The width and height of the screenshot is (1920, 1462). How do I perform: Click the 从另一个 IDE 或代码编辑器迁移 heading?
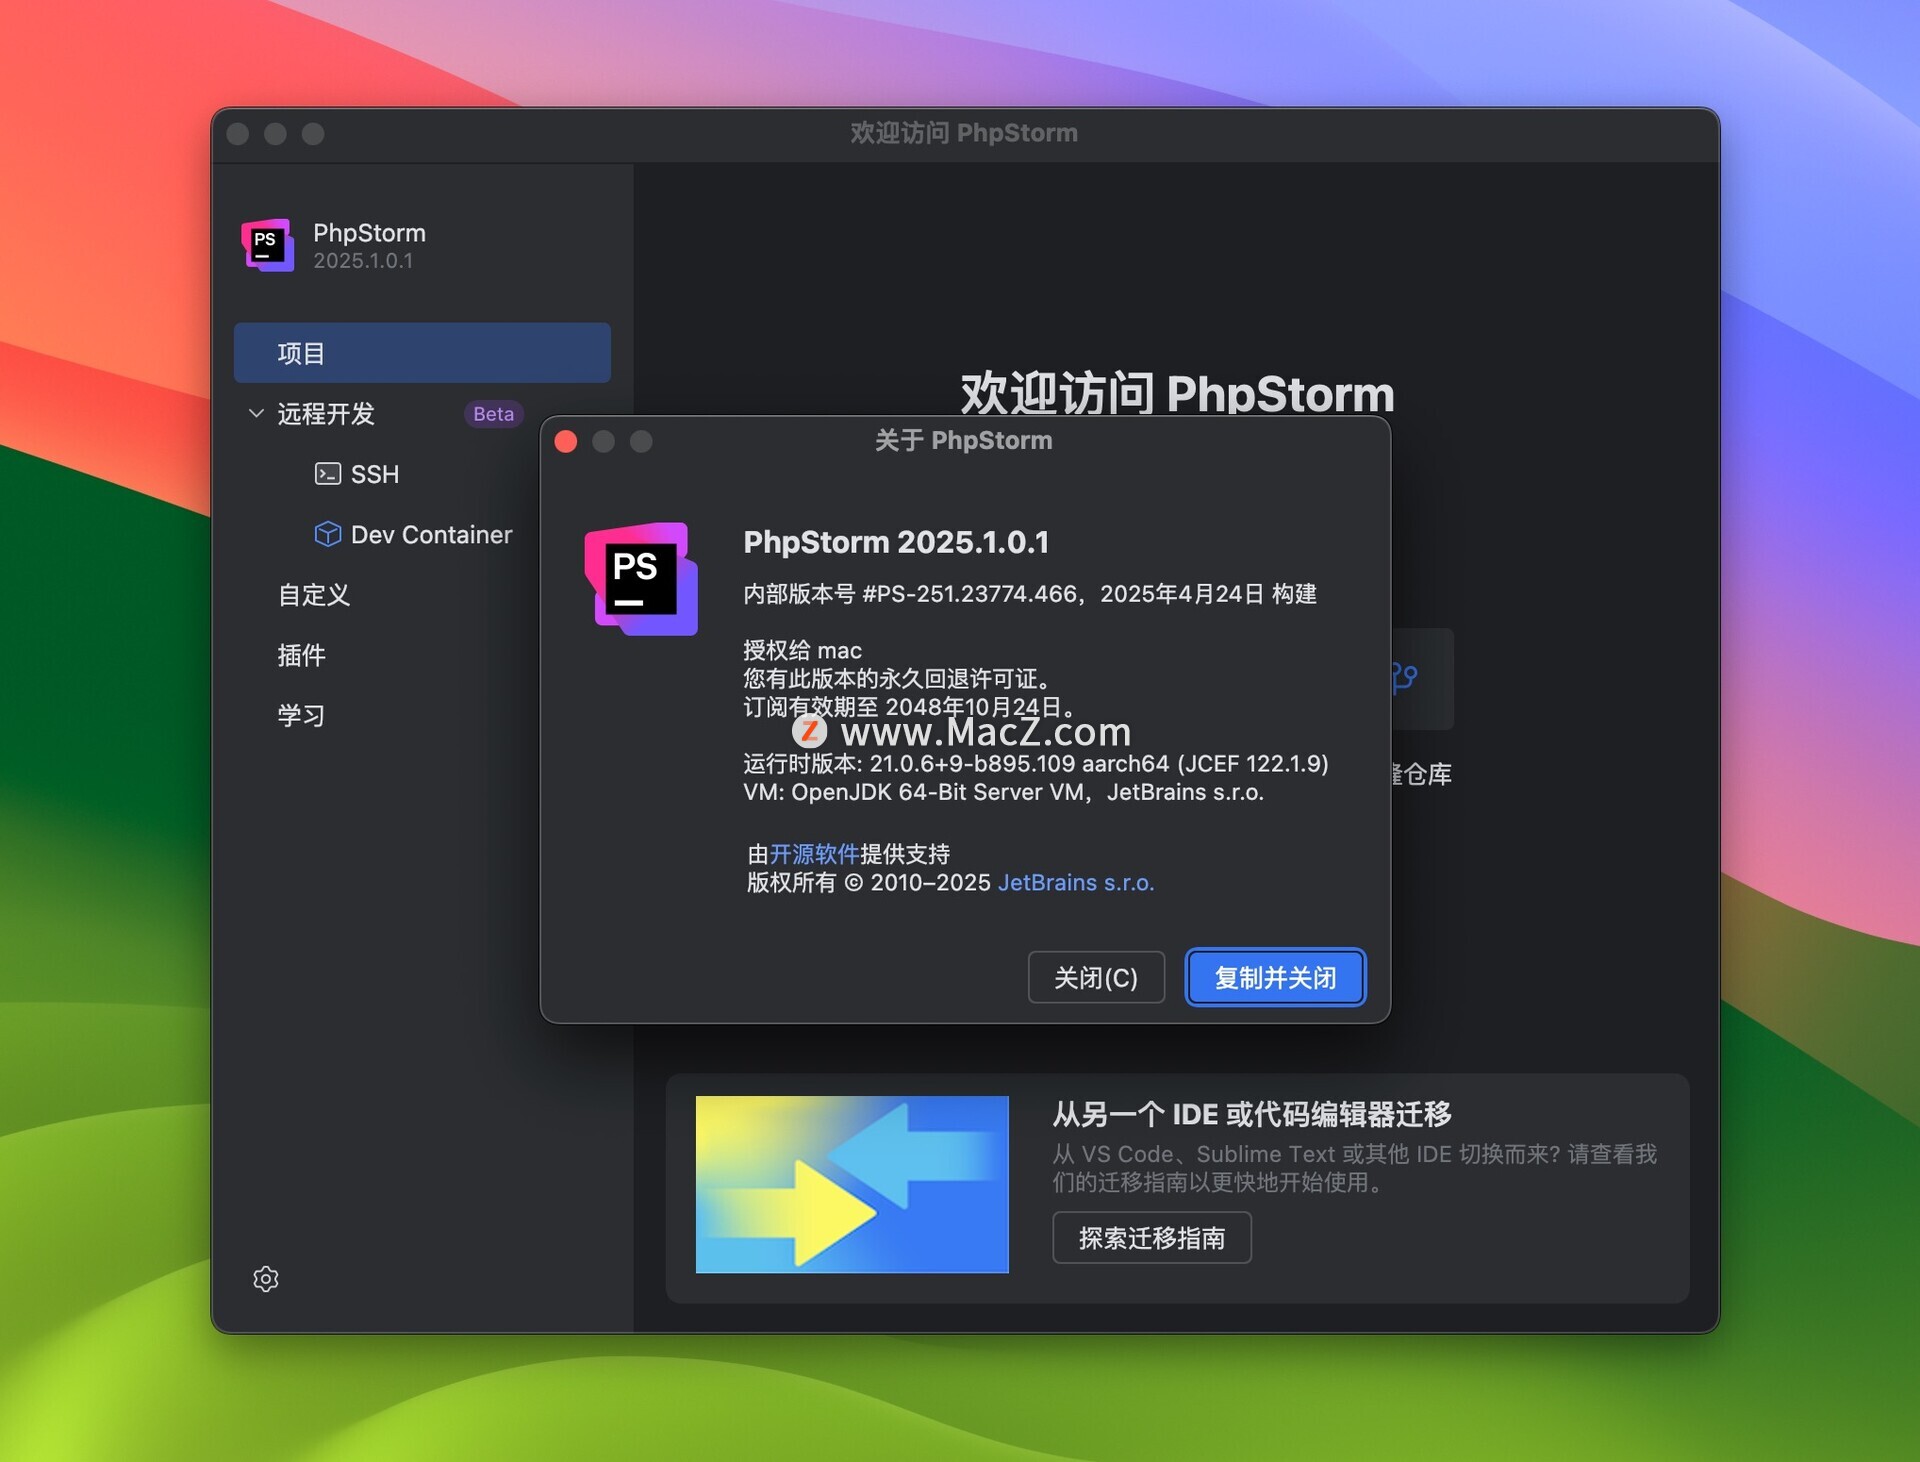click(x=1252, y=1114)
